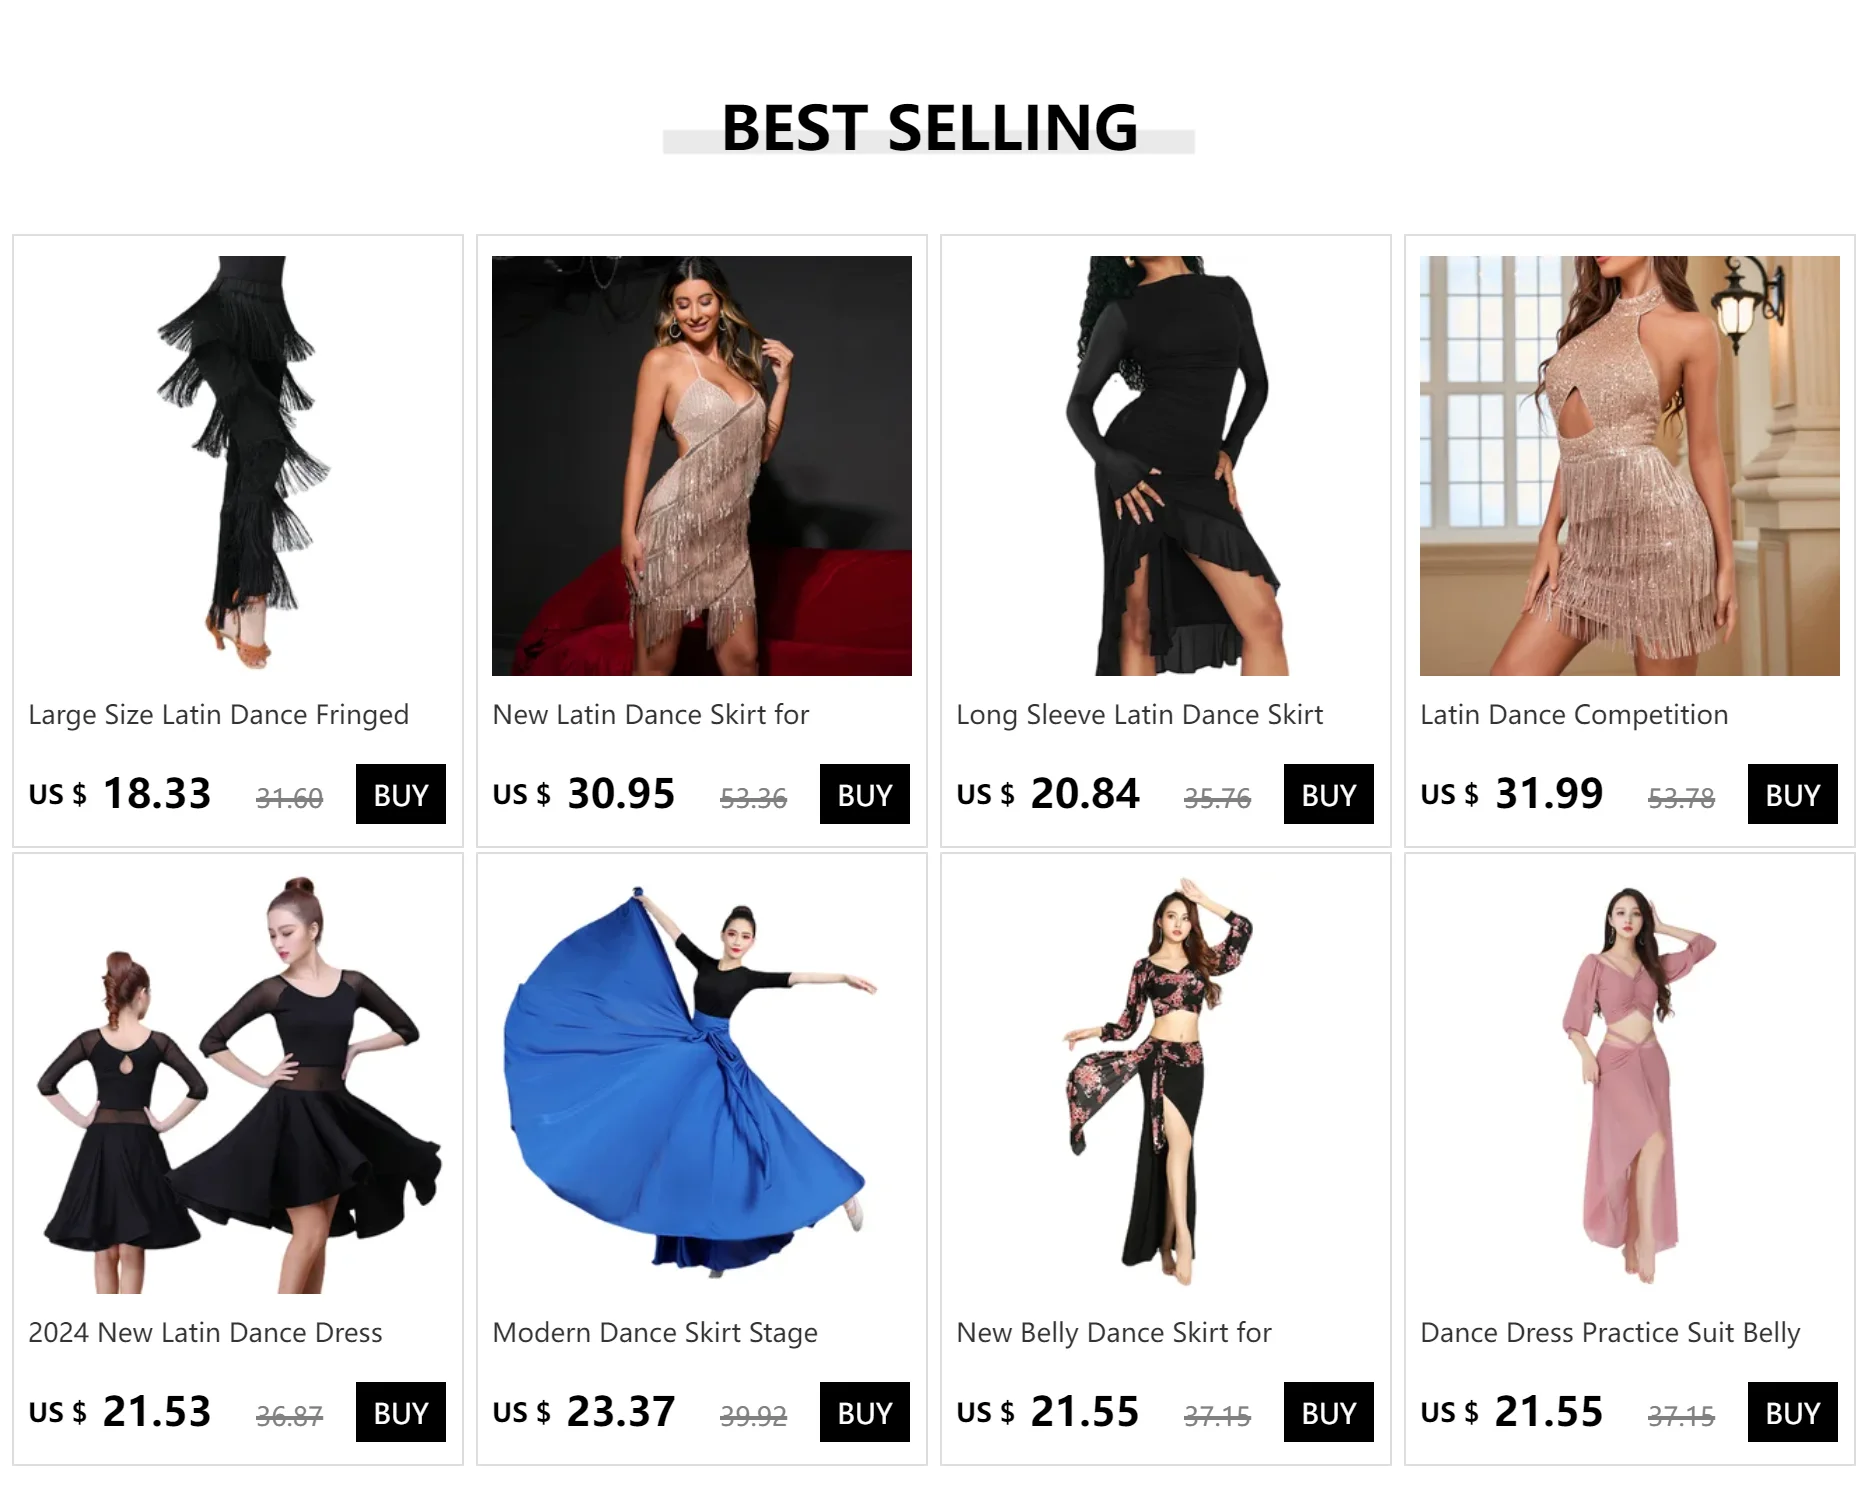Open the sequin halter fringe dress image
1864x1498 pixels.
tap(1630, 466)
